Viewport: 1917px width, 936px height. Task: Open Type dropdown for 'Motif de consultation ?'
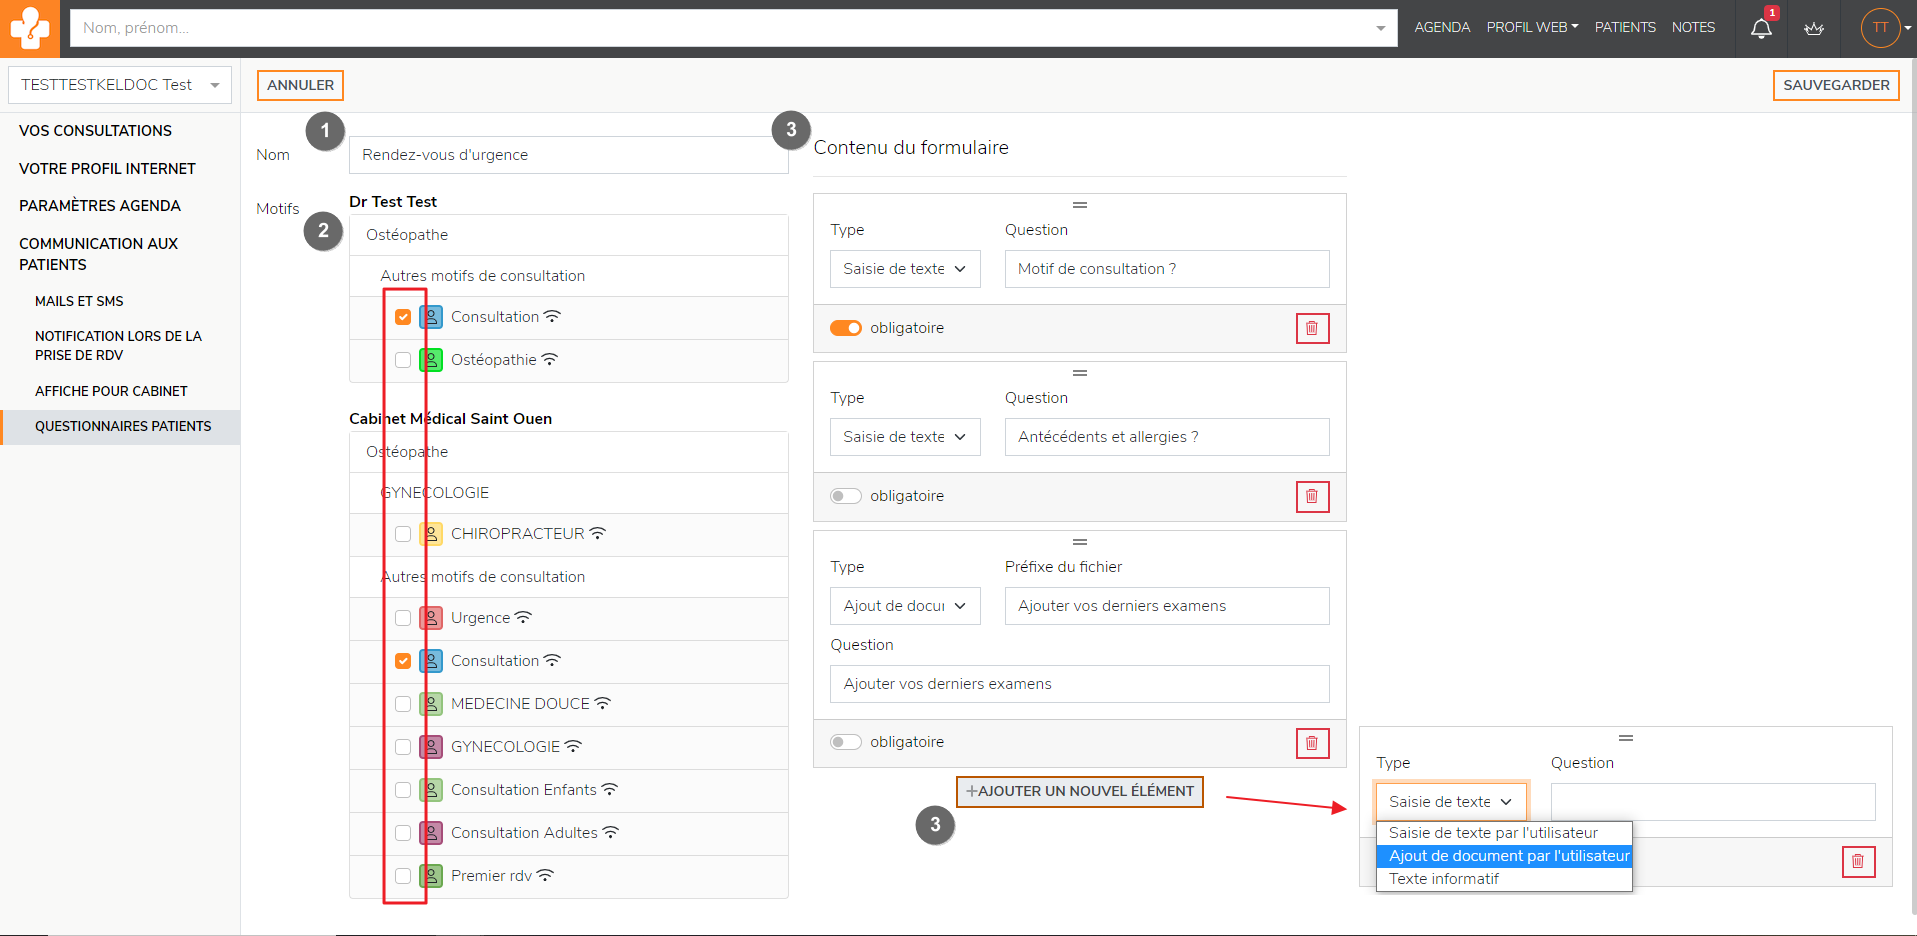[904, 269]
